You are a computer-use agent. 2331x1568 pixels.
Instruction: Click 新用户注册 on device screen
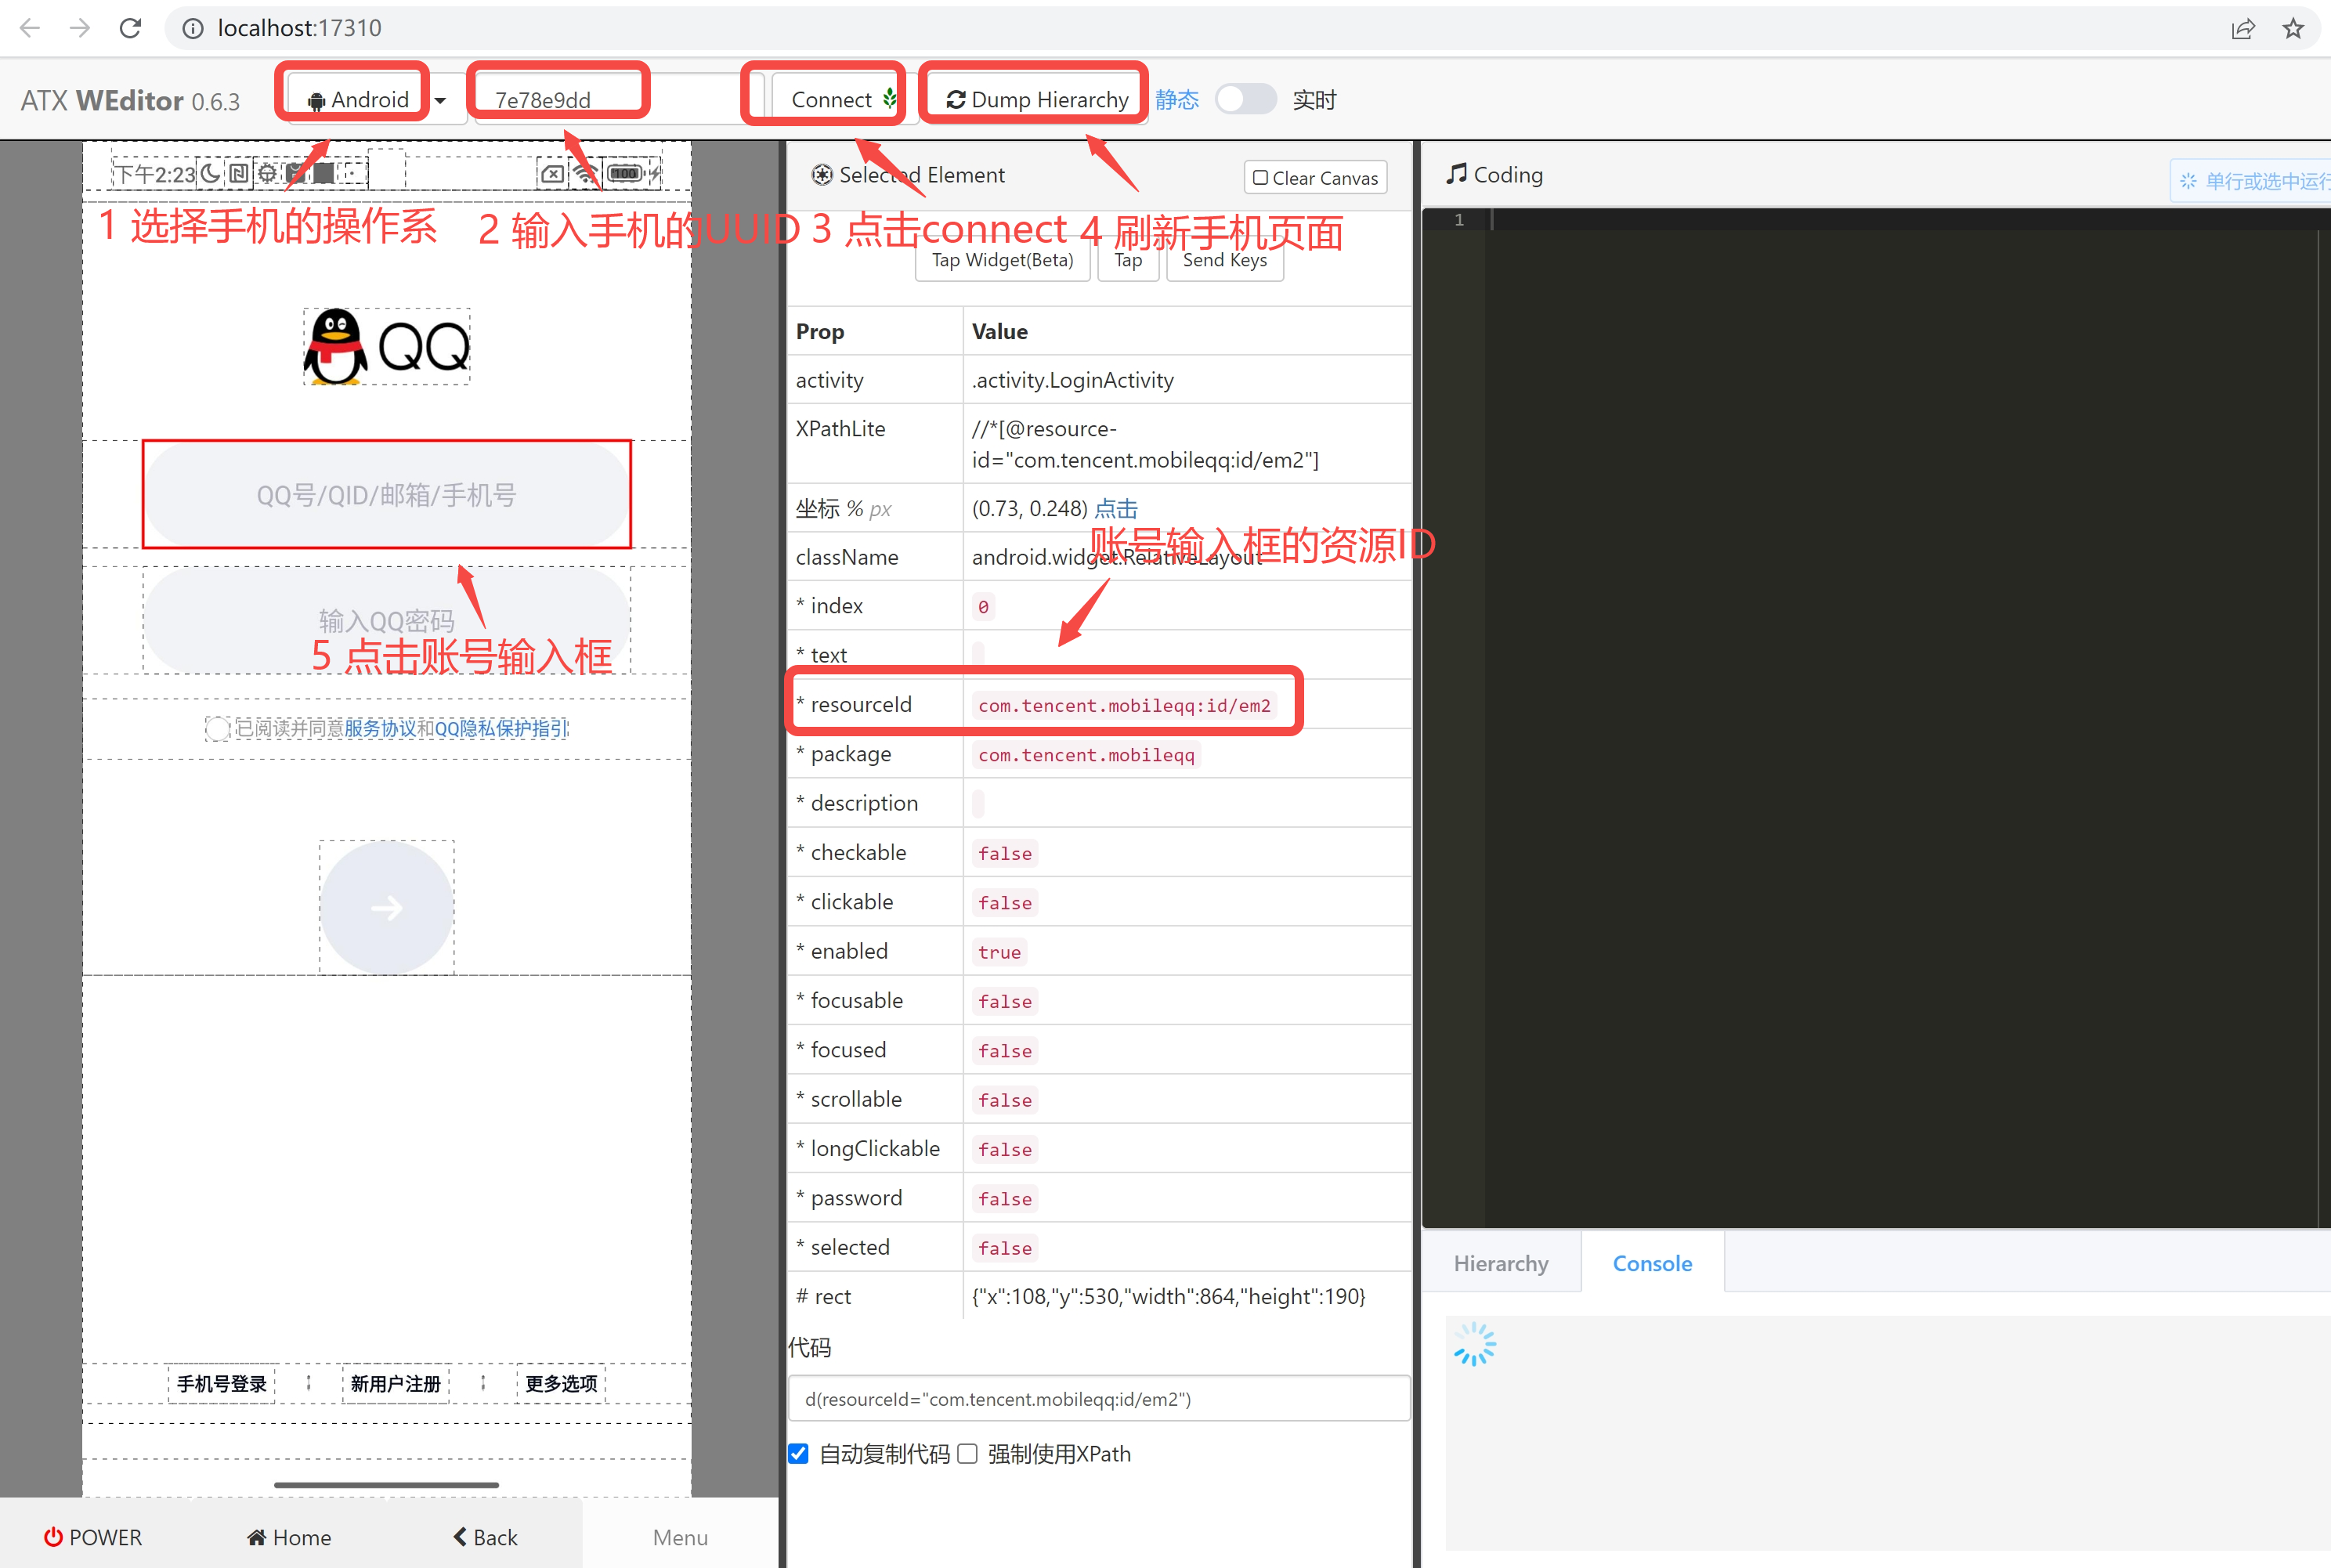pos(396,1383)
